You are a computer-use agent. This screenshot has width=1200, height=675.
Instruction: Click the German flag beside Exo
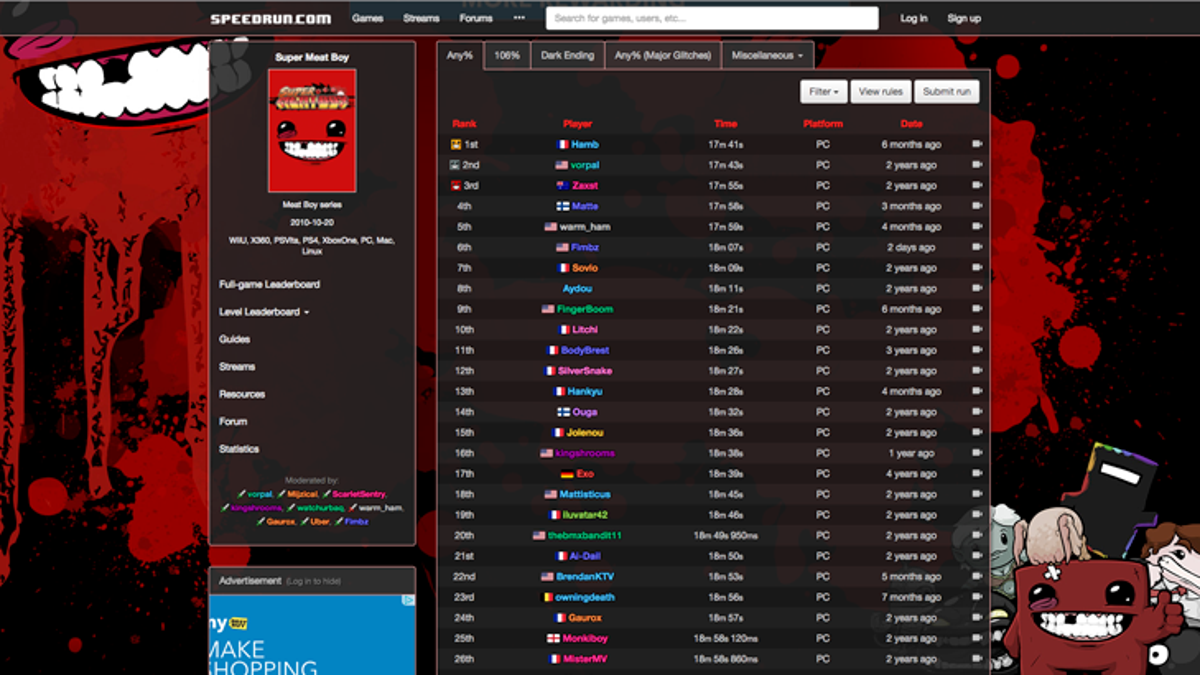coord(567,474)
